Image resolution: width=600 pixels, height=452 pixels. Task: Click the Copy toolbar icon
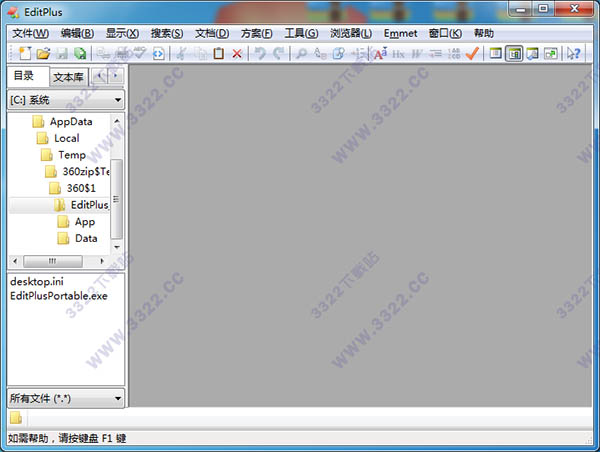pyautogui.click(x=200, y=53)
